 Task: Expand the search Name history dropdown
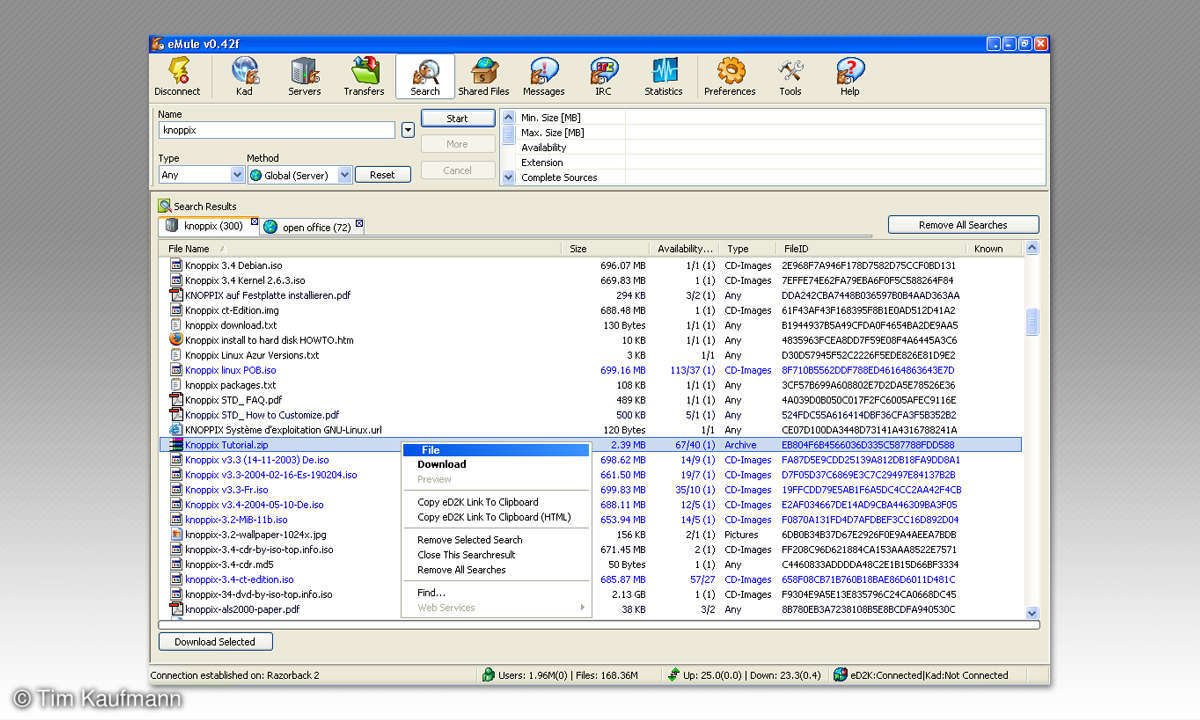click(x=408, y=130)
